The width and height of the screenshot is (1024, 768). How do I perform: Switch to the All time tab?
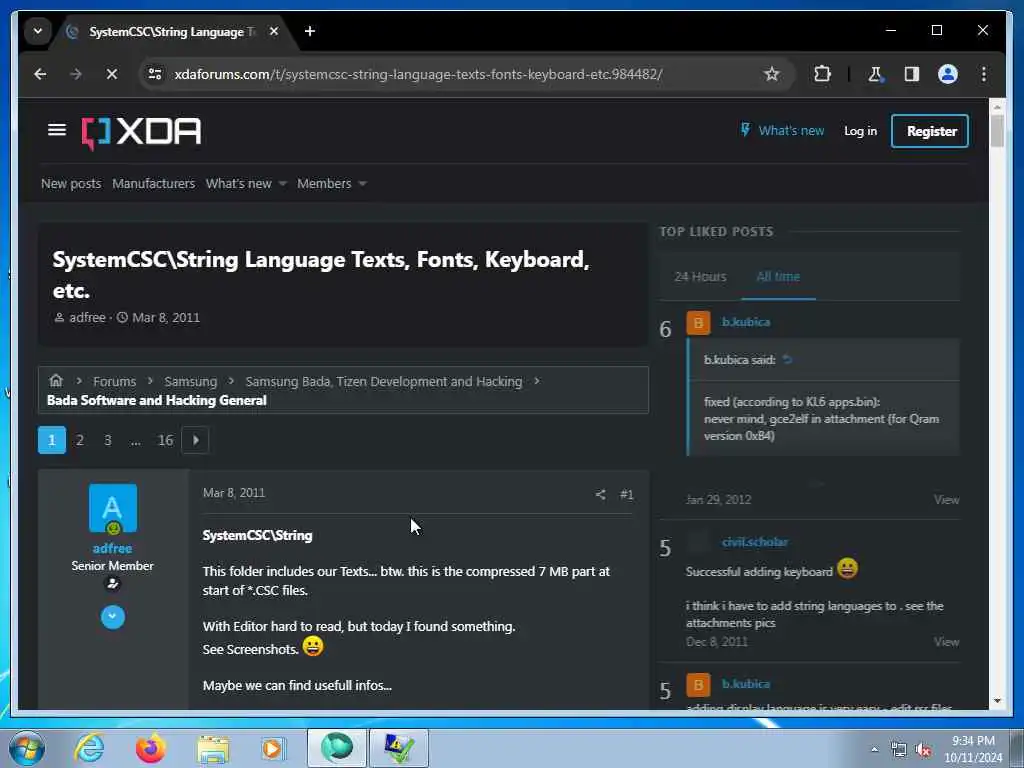coord(778,276)
